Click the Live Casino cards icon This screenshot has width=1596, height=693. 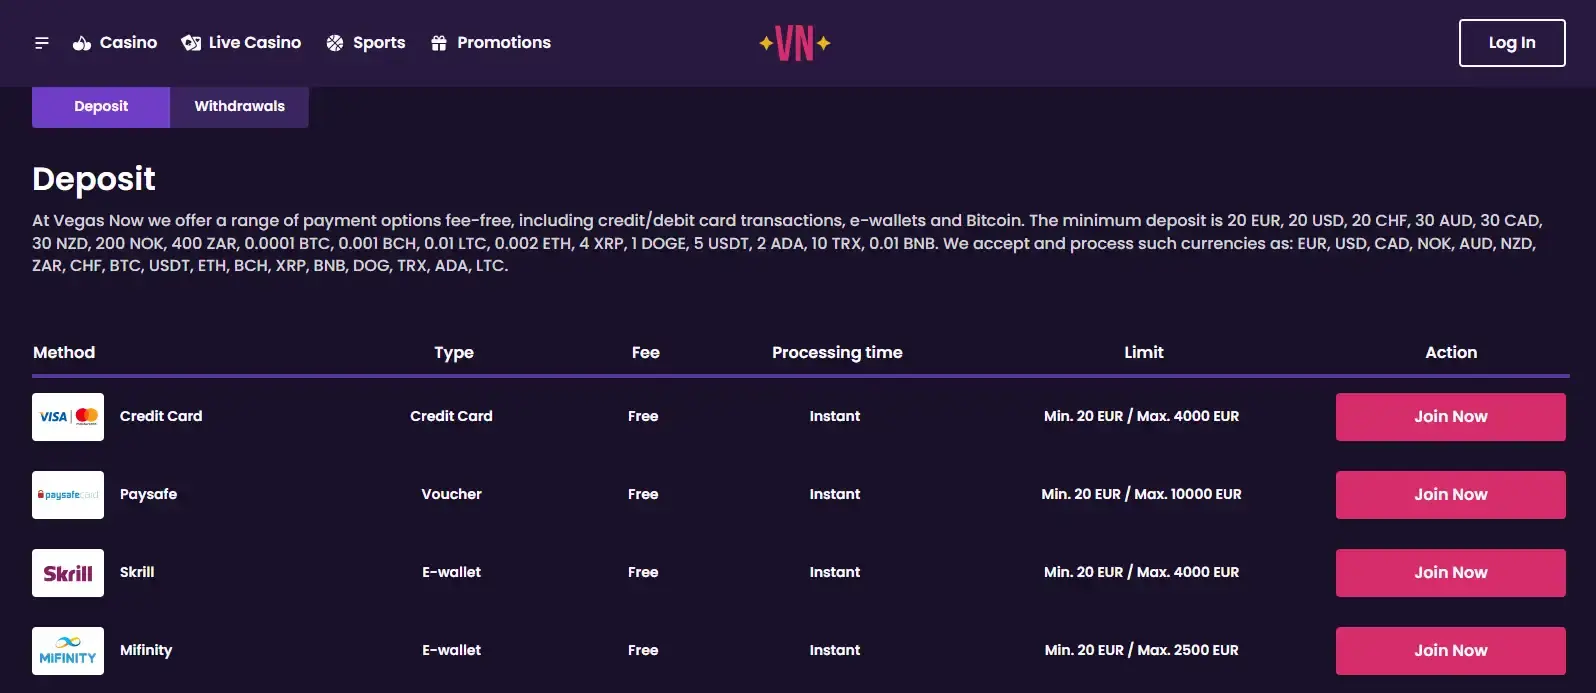(x=191, y=43)
